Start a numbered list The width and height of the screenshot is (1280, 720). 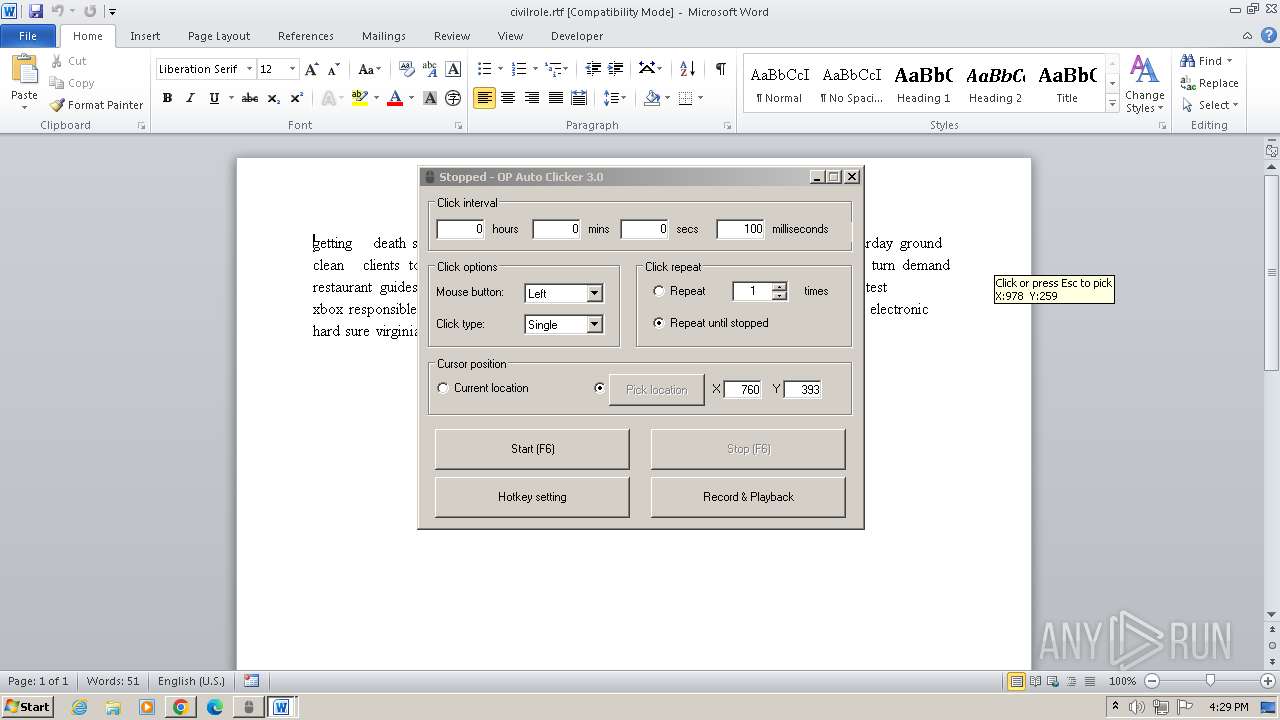click(x=518, y=69)
